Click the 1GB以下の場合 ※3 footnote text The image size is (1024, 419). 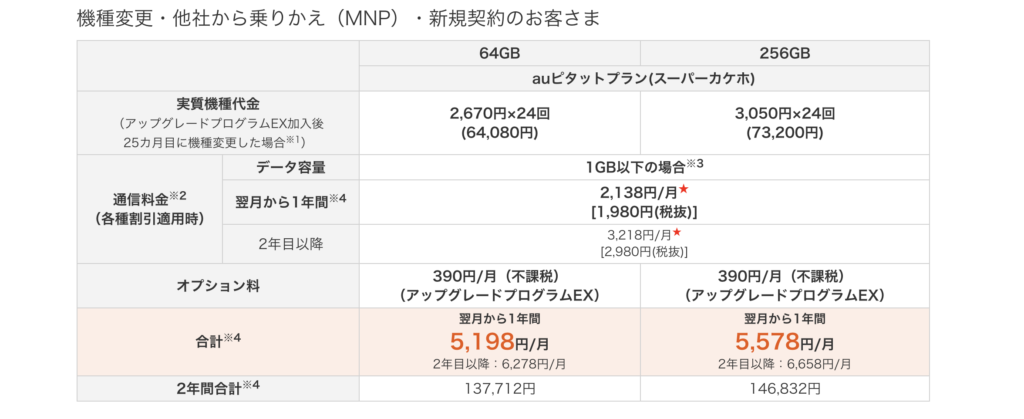[644, 167]
